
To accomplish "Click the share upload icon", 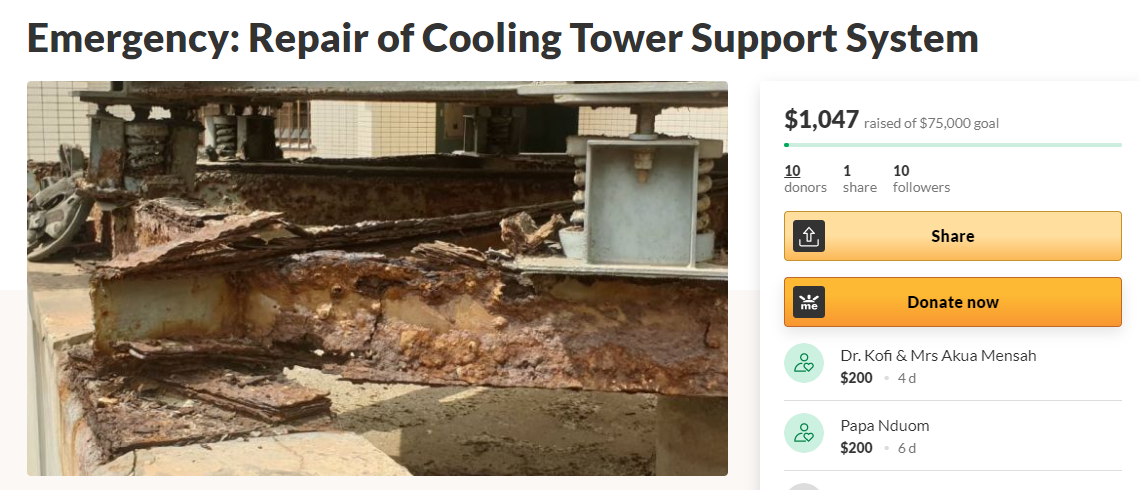I will (808, 236).
